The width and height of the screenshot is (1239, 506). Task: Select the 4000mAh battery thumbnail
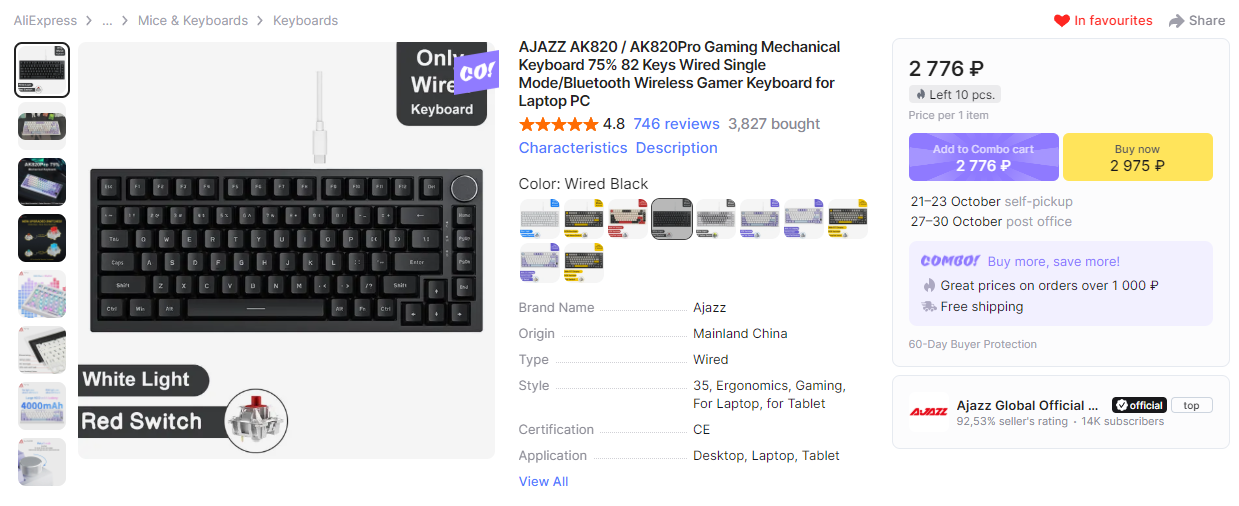[42, 406]
